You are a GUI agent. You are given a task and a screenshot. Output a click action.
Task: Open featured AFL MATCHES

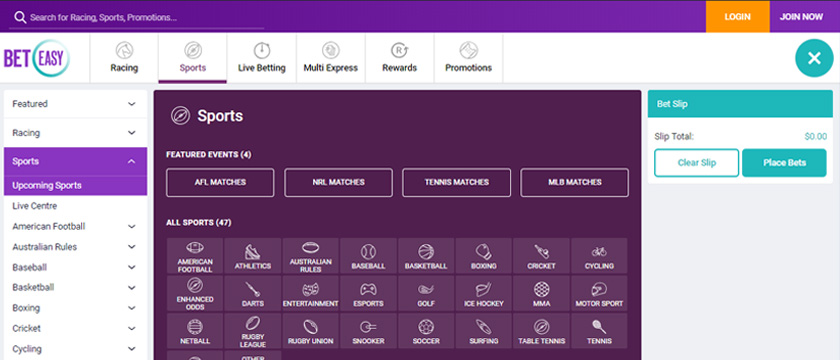[x=220, y=183]
